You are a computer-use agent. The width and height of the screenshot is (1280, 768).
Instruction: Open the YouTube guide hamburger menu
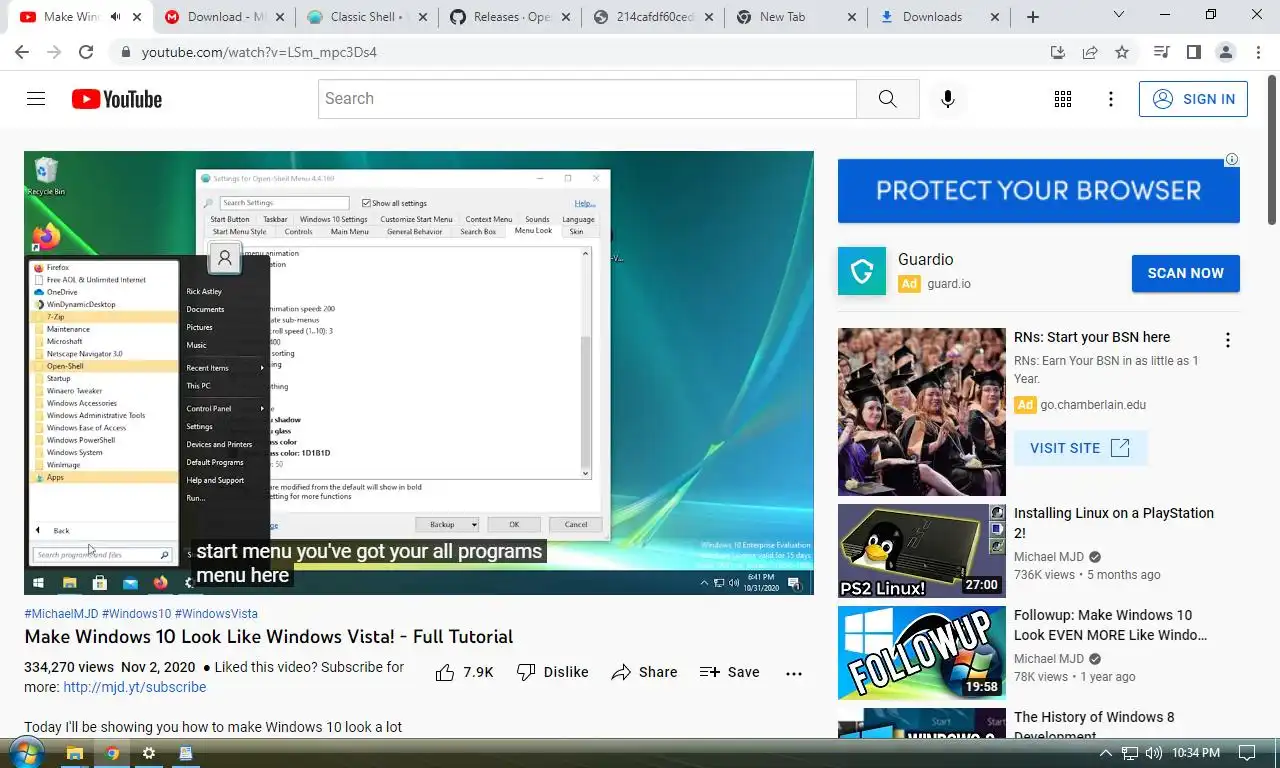(x=36, y=99)
